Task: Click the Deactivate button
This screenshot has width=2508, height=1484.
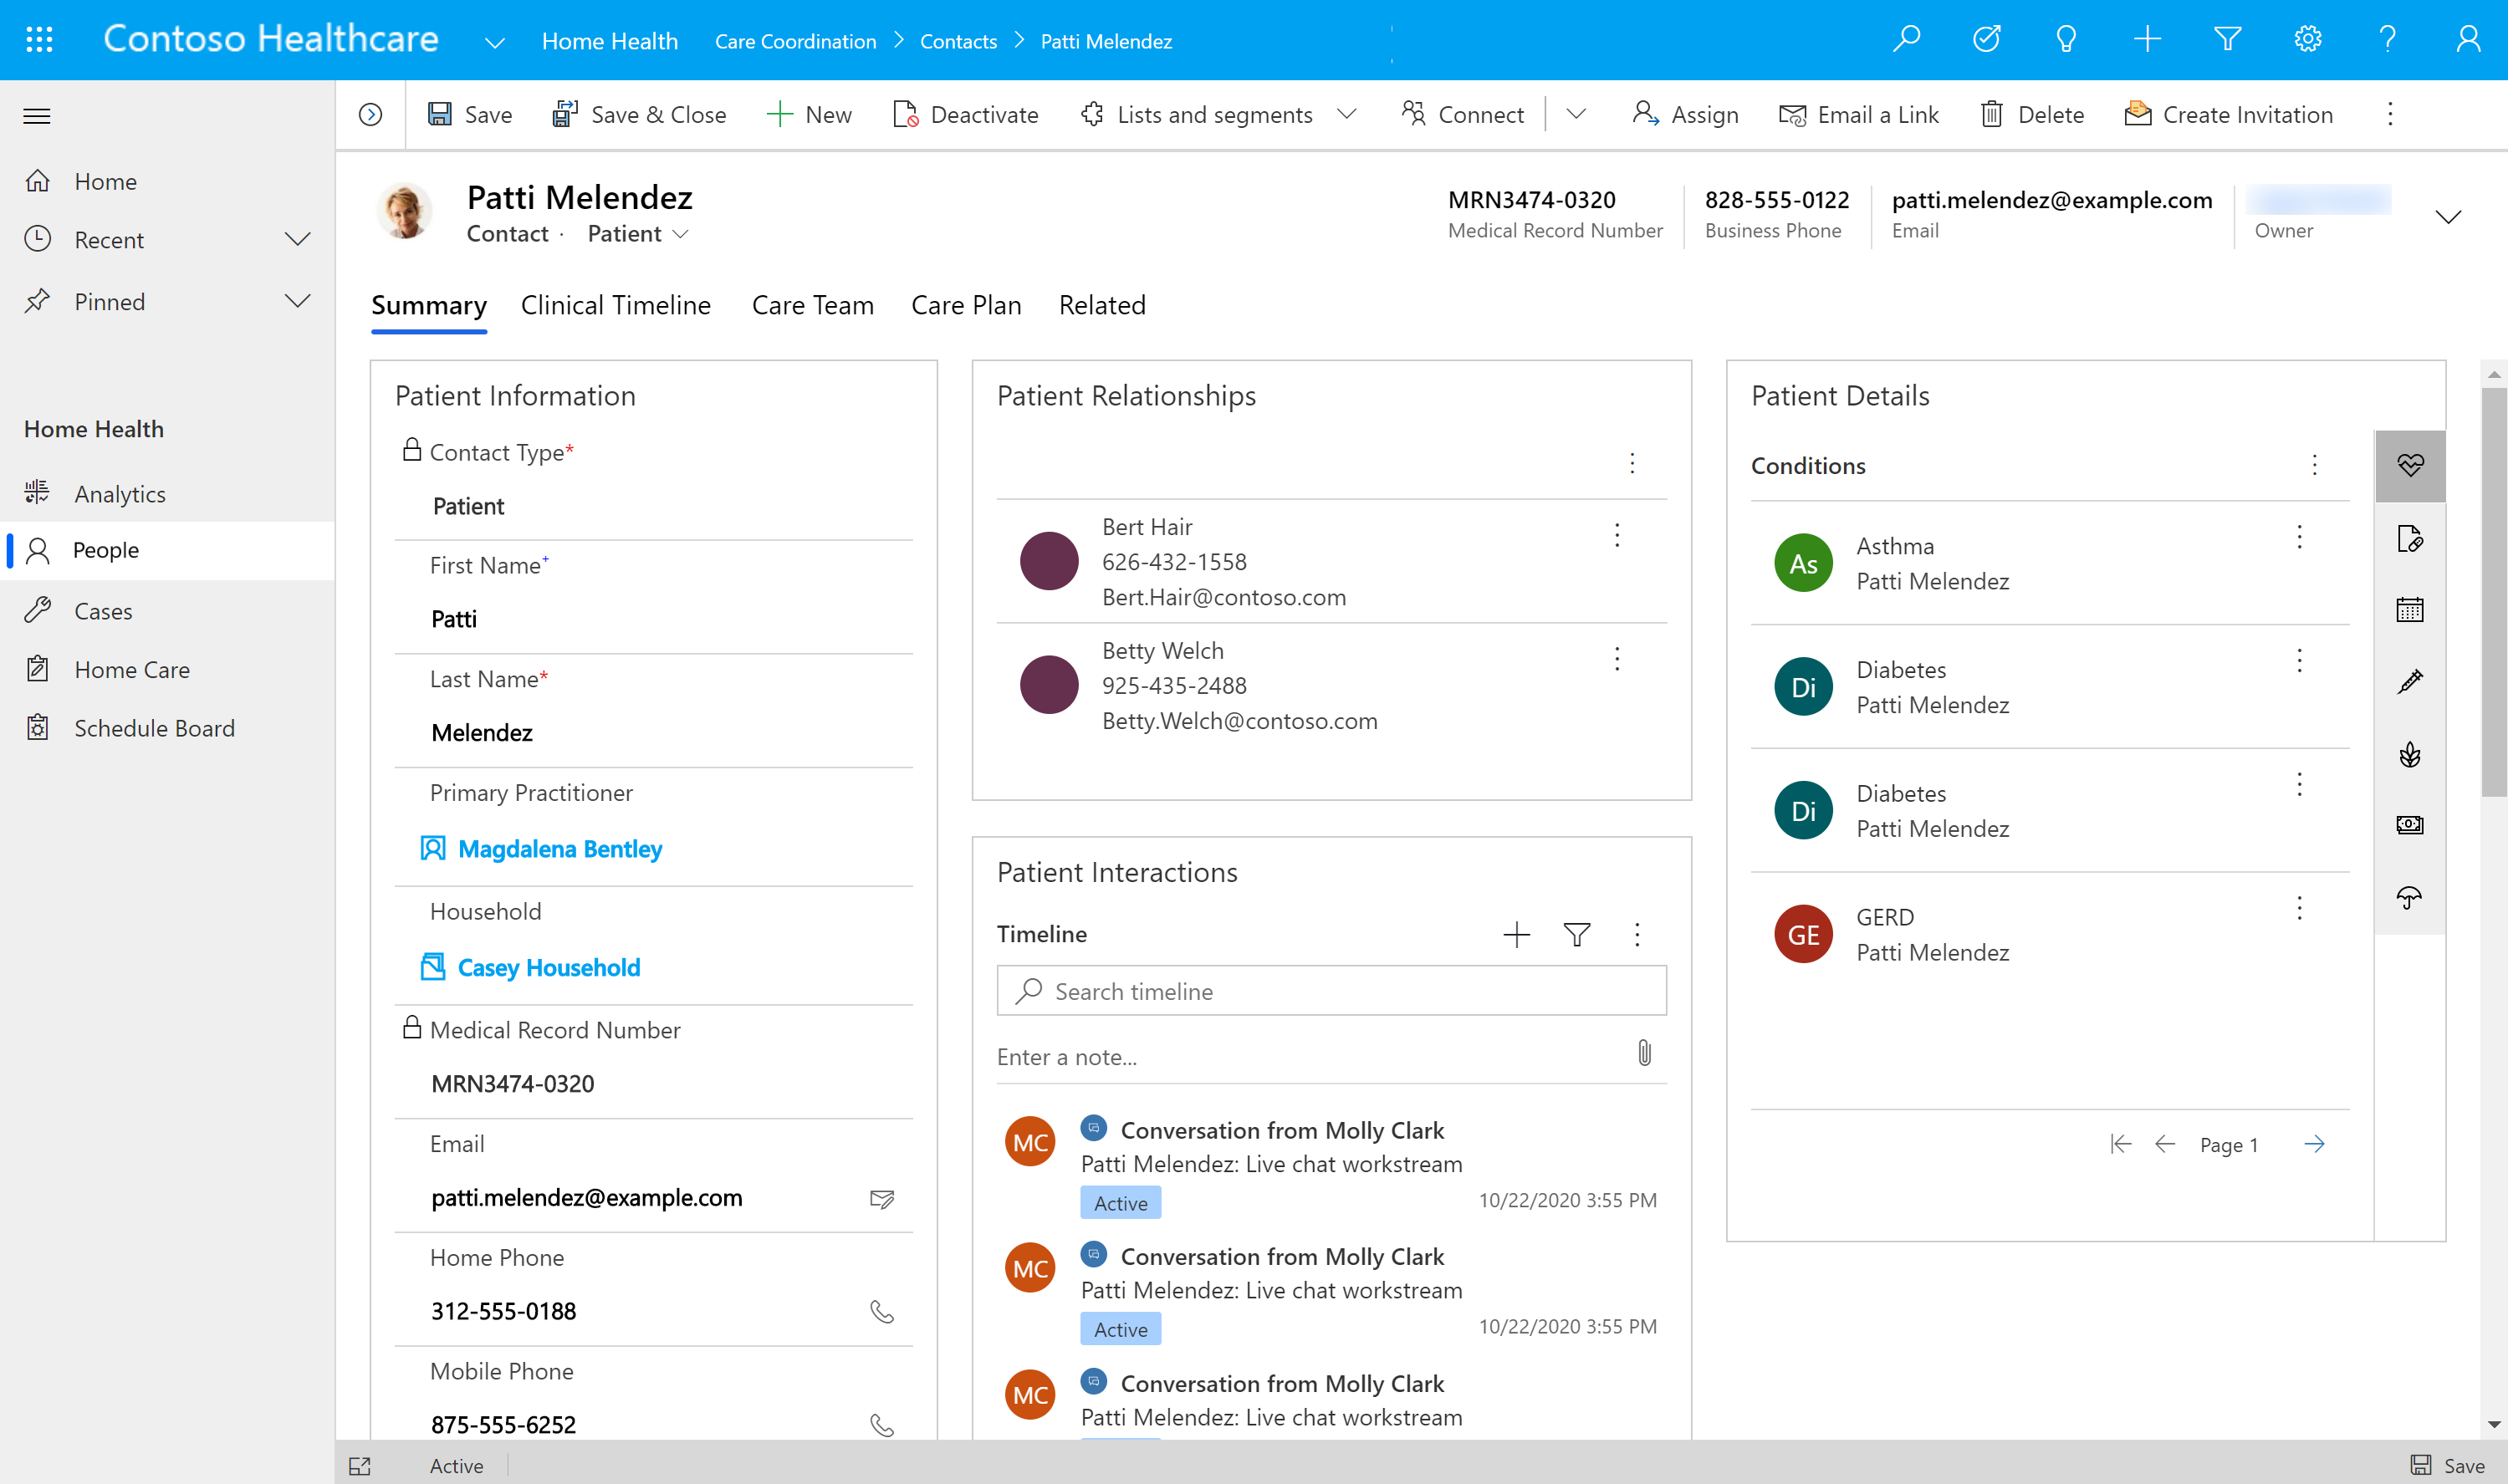Action: pyautogui.click(x=965, y=115)
